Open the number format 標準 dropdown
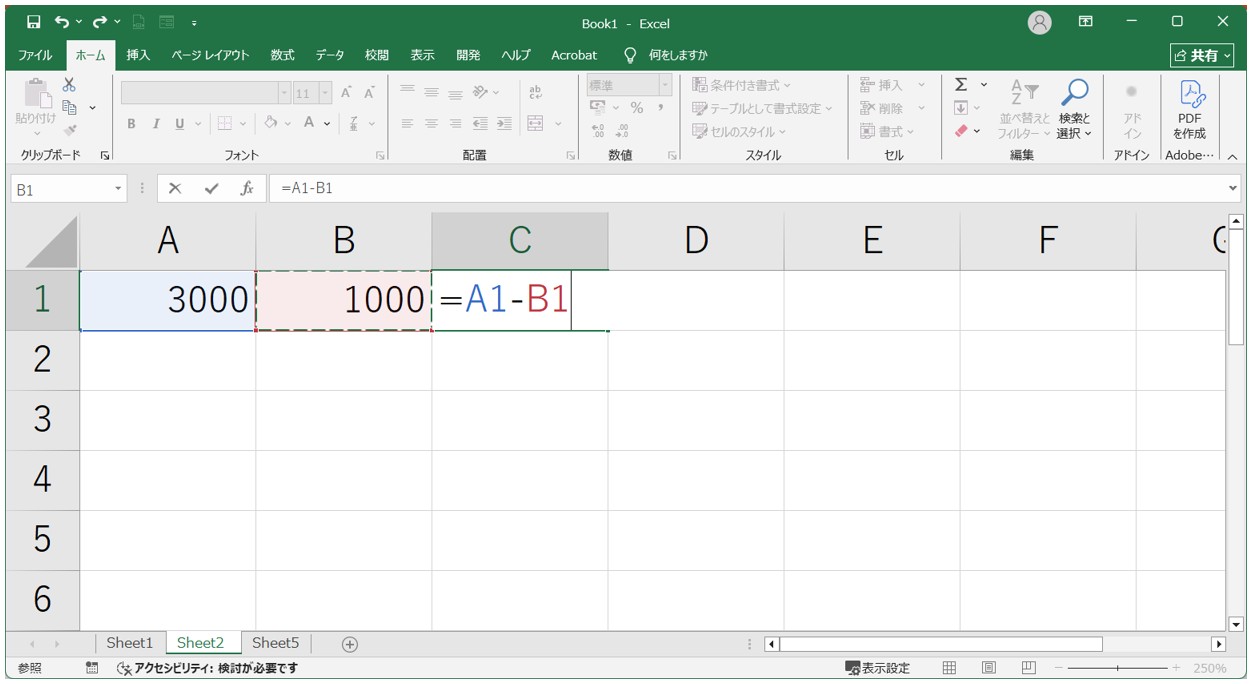 (666, 86)
